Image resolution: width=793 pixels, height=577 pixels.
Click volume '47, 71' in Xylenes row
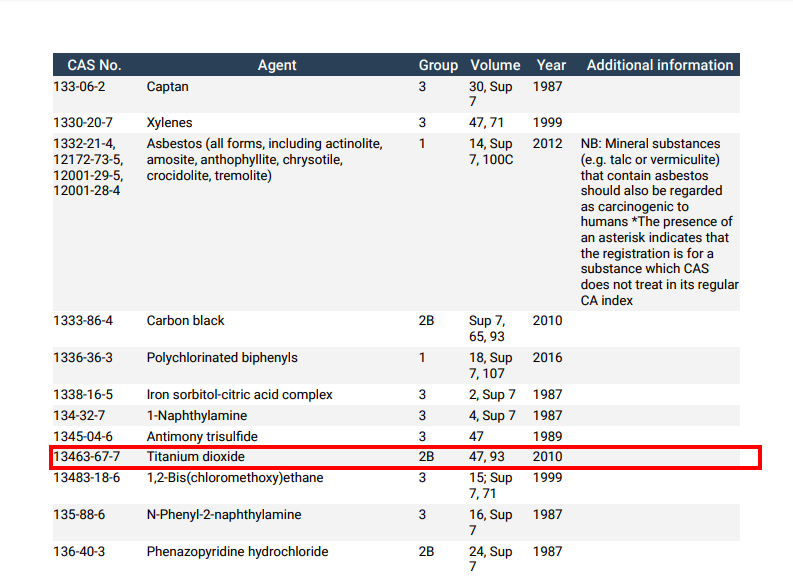pos(486,122)
